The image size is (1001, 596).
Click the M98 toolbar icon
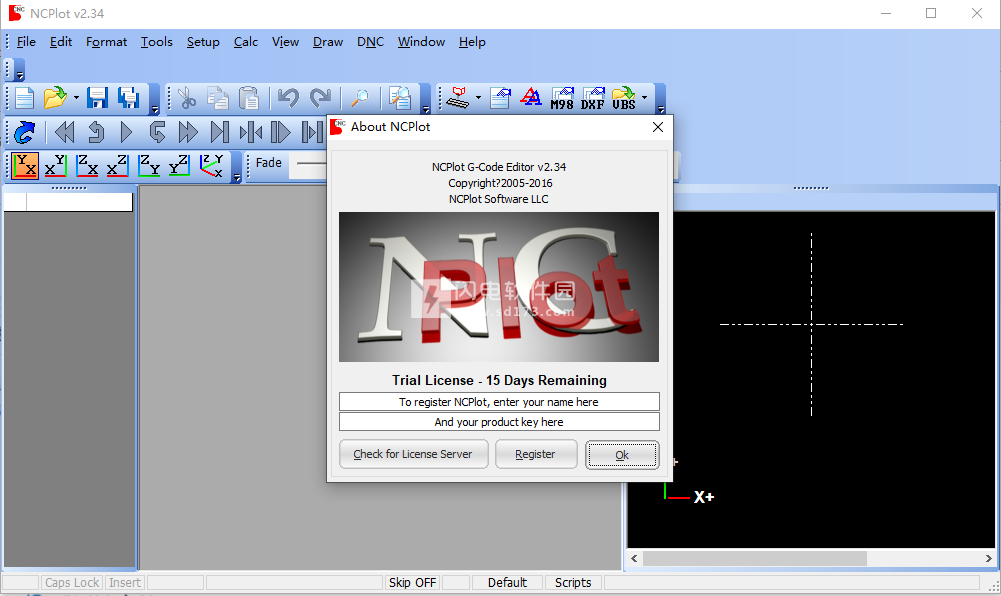(x=562, y=98)
